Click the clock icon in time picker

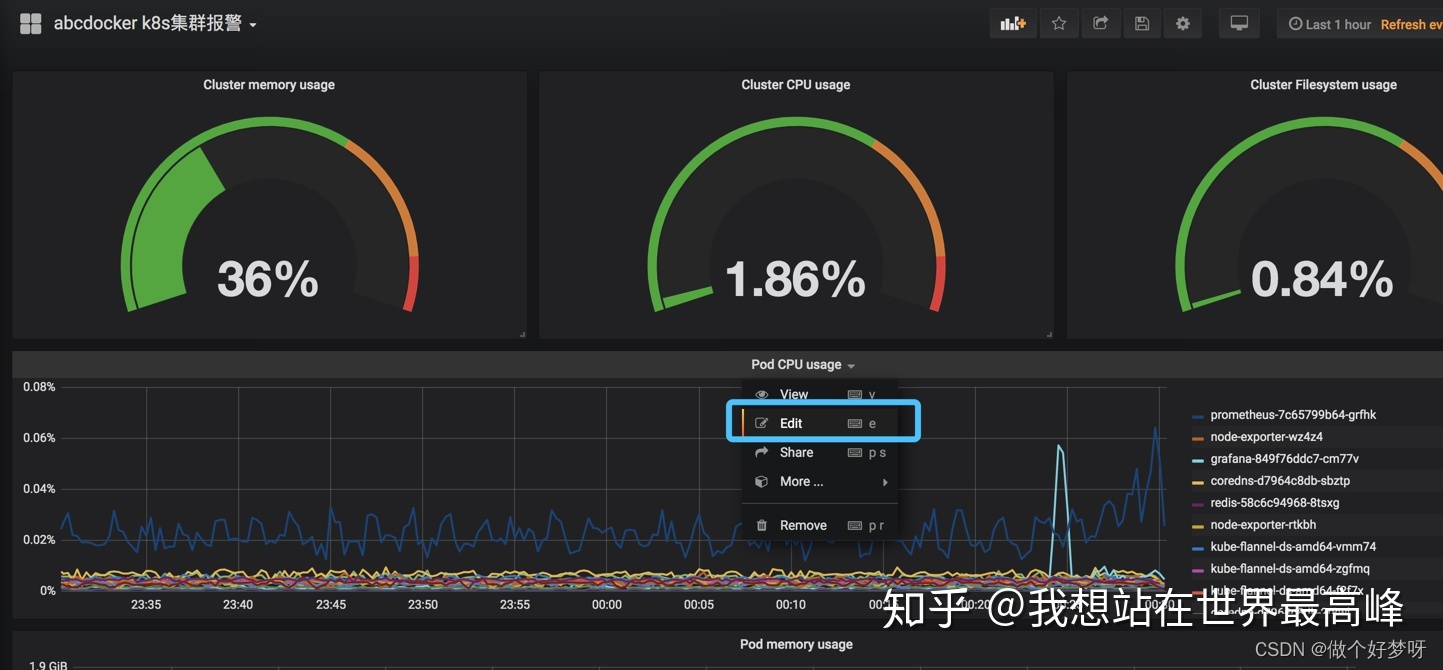(x=1295, y=24)
